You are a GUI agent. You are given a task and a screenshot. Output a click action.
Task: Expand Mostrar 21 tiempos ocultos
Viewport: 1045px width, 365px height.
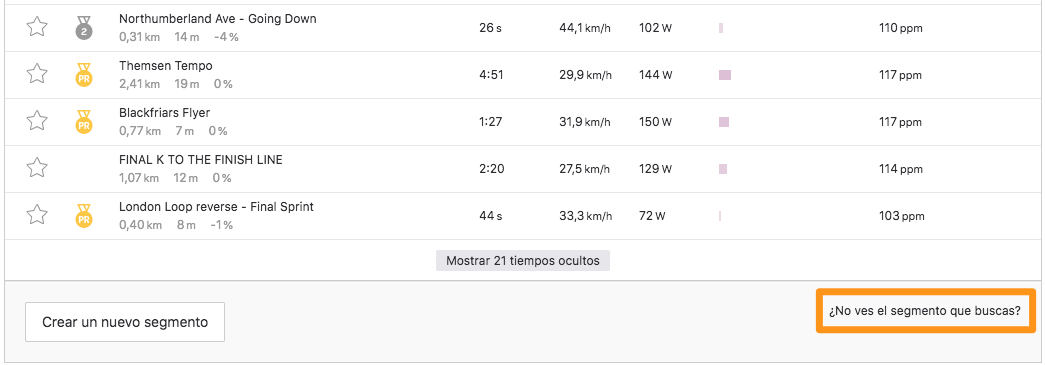pos(522,261)
